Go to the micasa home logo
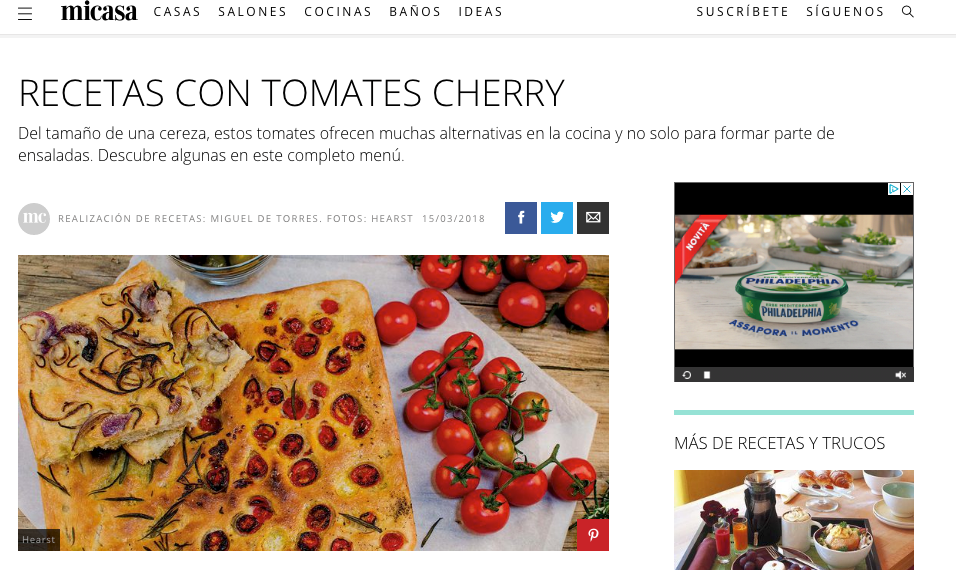 pyautogui.click(x=99, y=11)
